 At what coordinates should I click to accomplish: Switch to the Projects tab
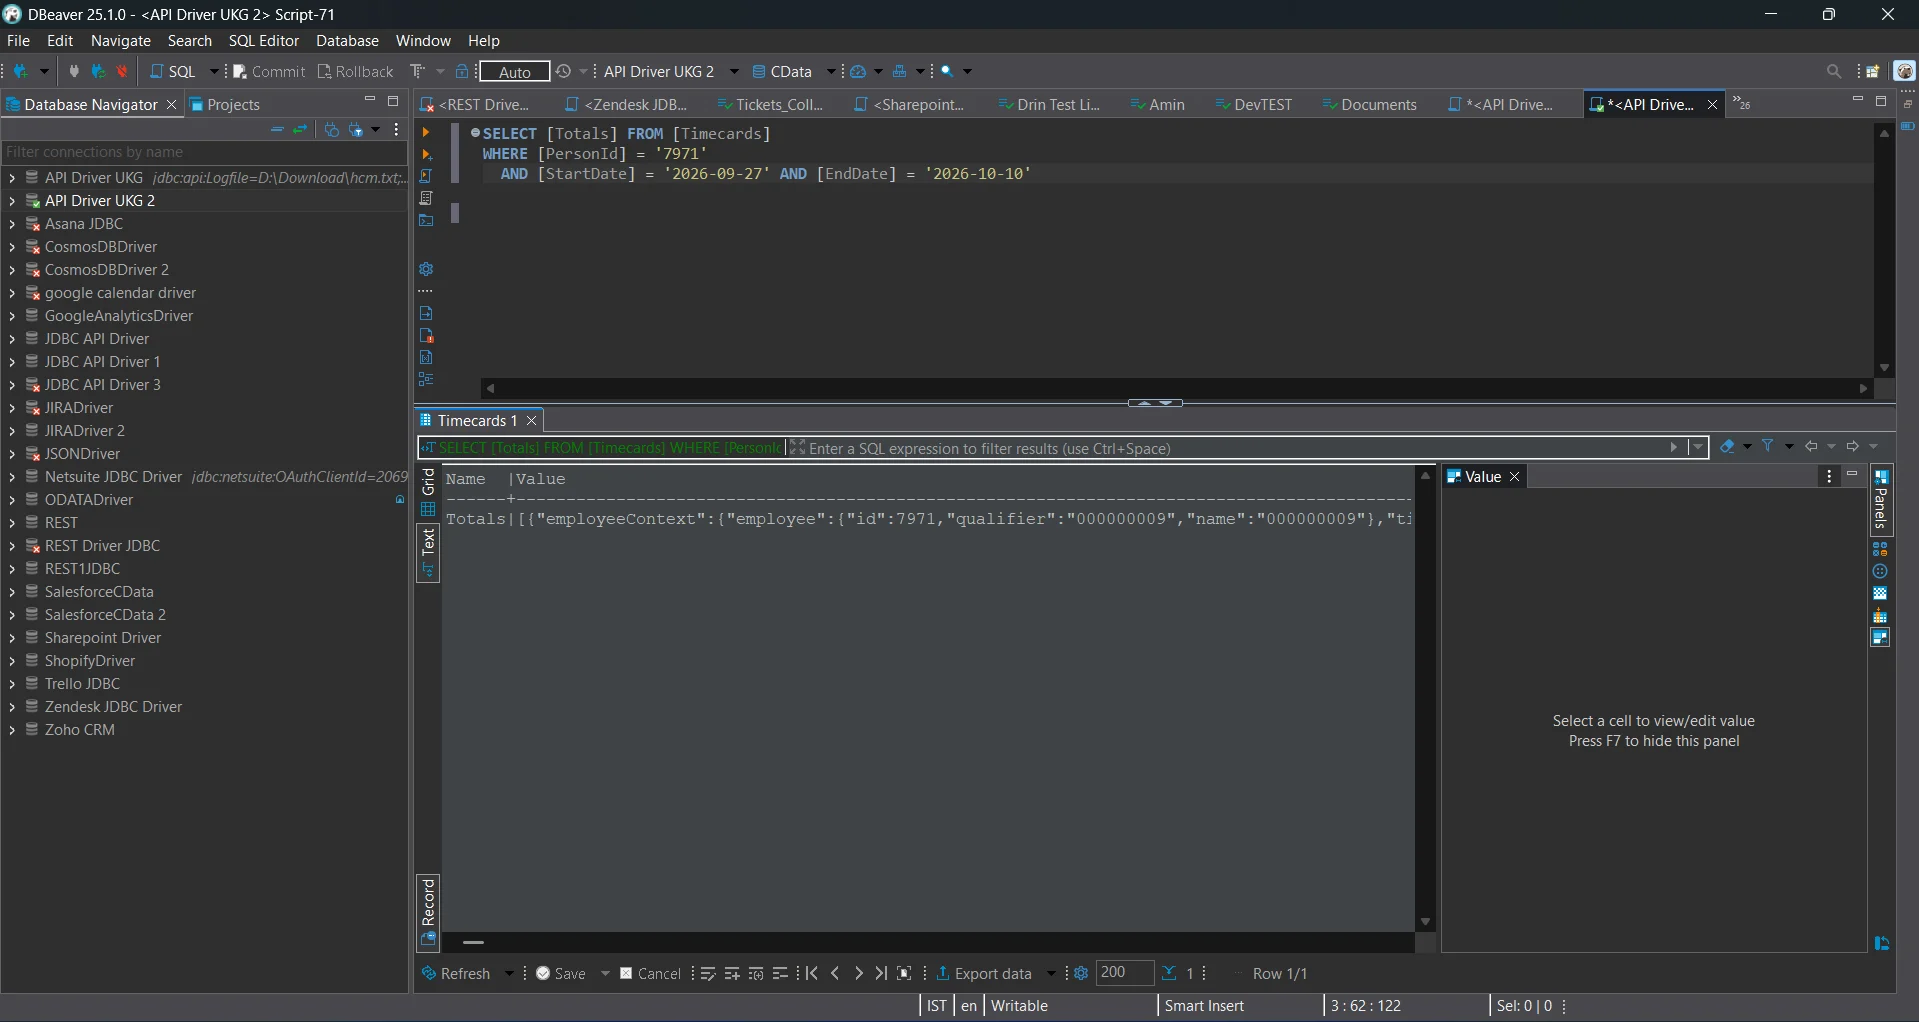click(x=225, y=104)
